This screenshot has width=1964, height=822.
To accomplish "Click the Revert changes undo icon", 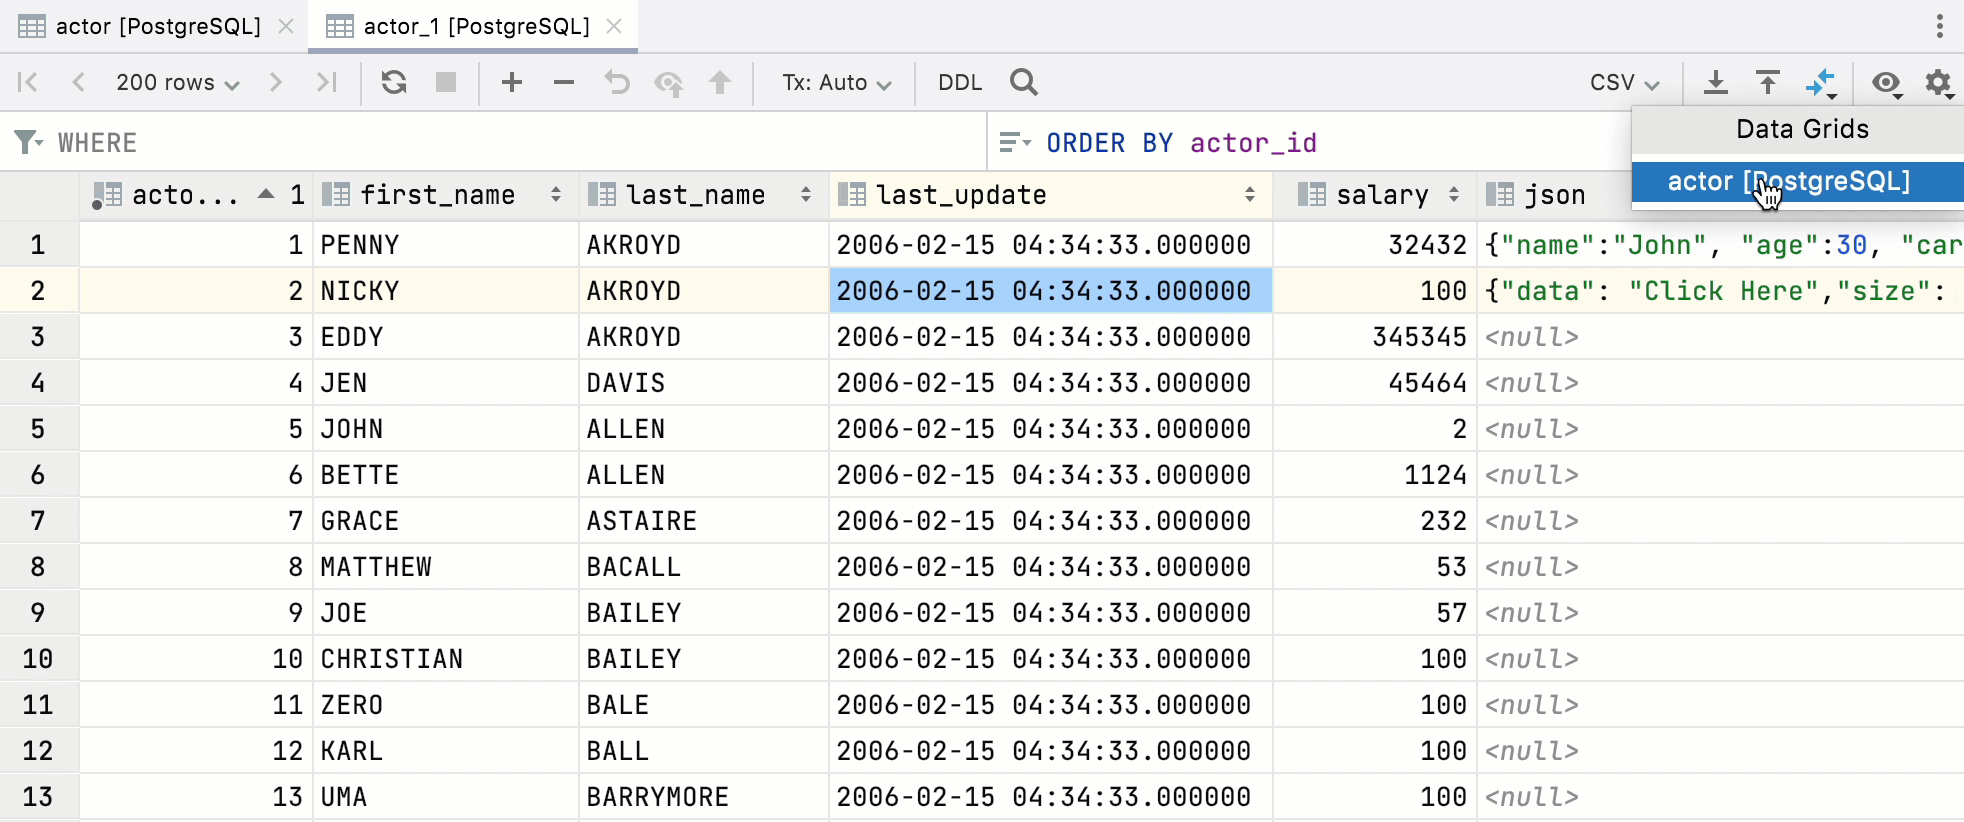I will coord(617,82).
